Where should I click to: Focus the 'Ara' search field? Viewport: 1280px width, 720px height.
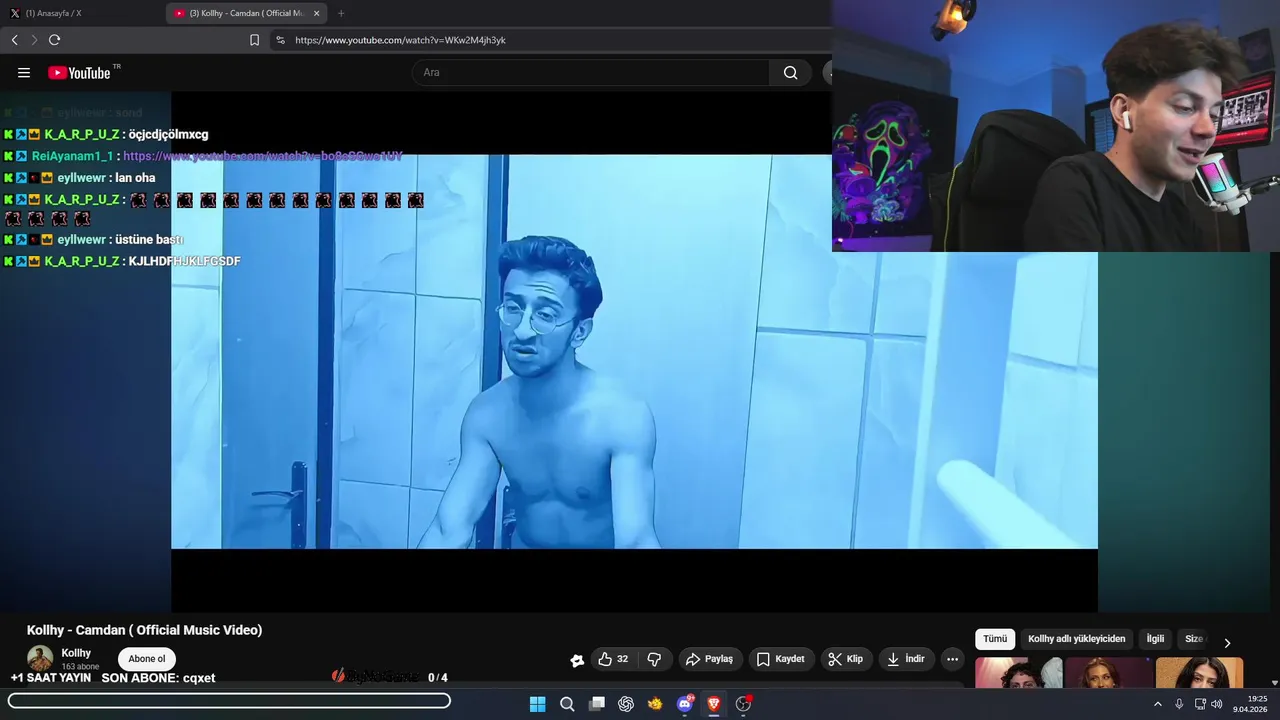point(591,72)
